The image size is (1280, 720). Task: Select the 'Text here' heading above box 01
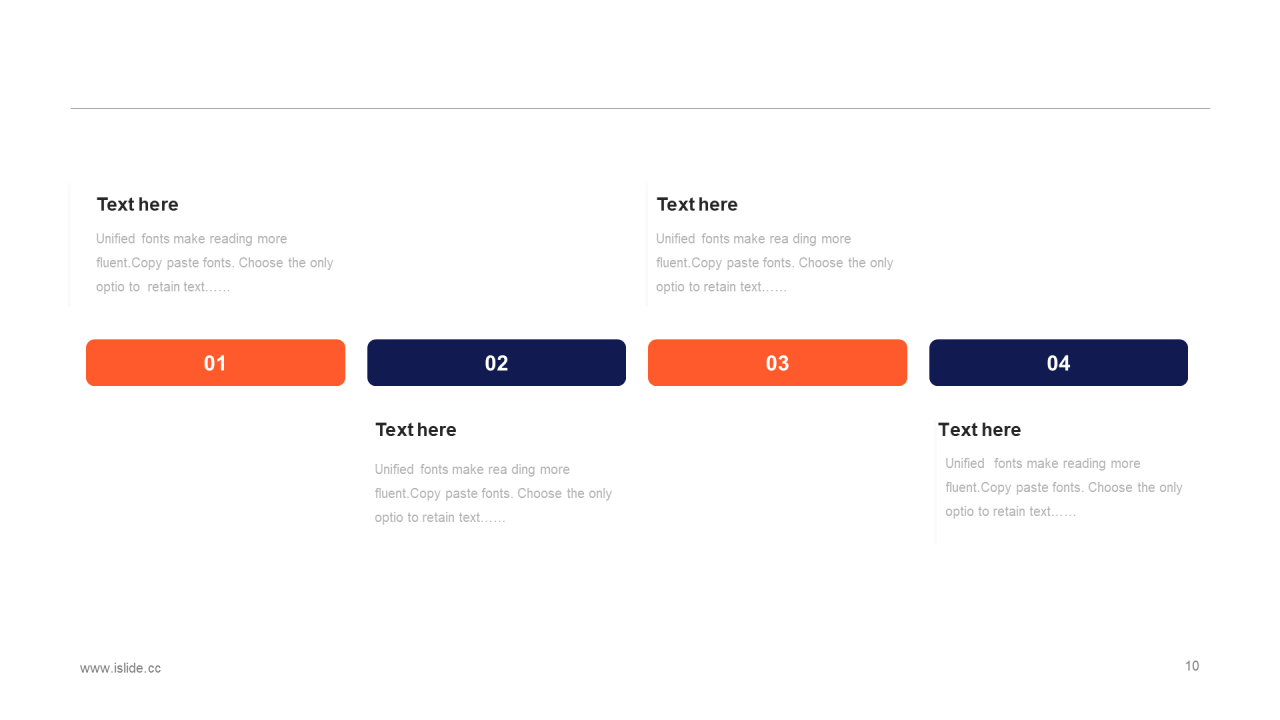137,204
